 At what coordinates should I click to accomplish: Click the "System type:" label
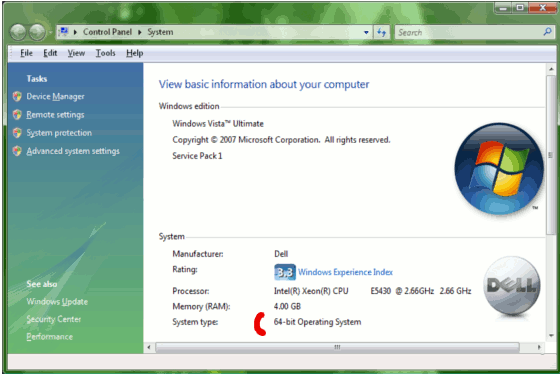click(195, 322)
